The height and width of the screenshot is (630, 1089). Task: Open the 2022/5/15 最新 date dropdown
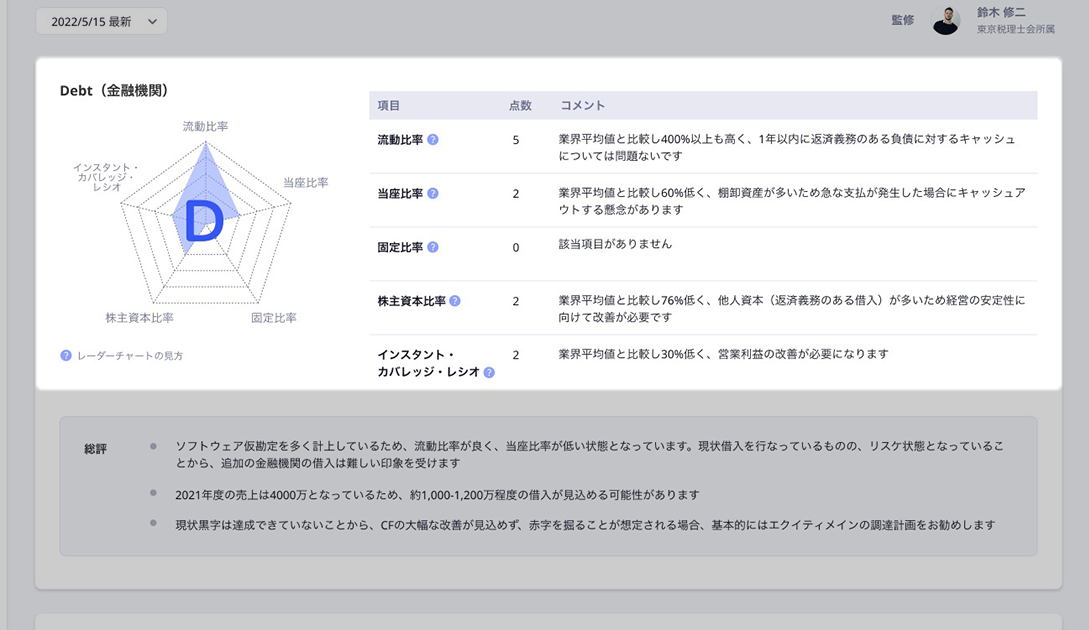point(101,21)
